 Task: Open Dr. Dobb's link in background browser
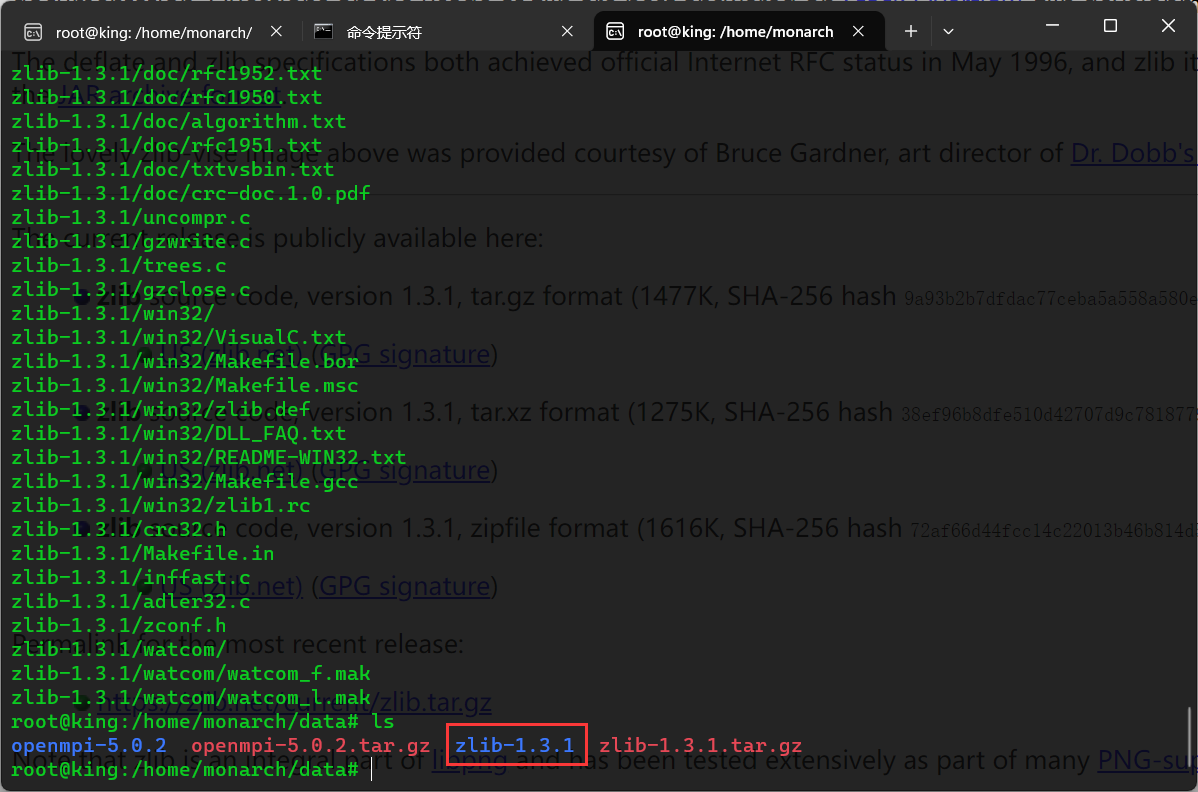click(x=1134, y=153)
